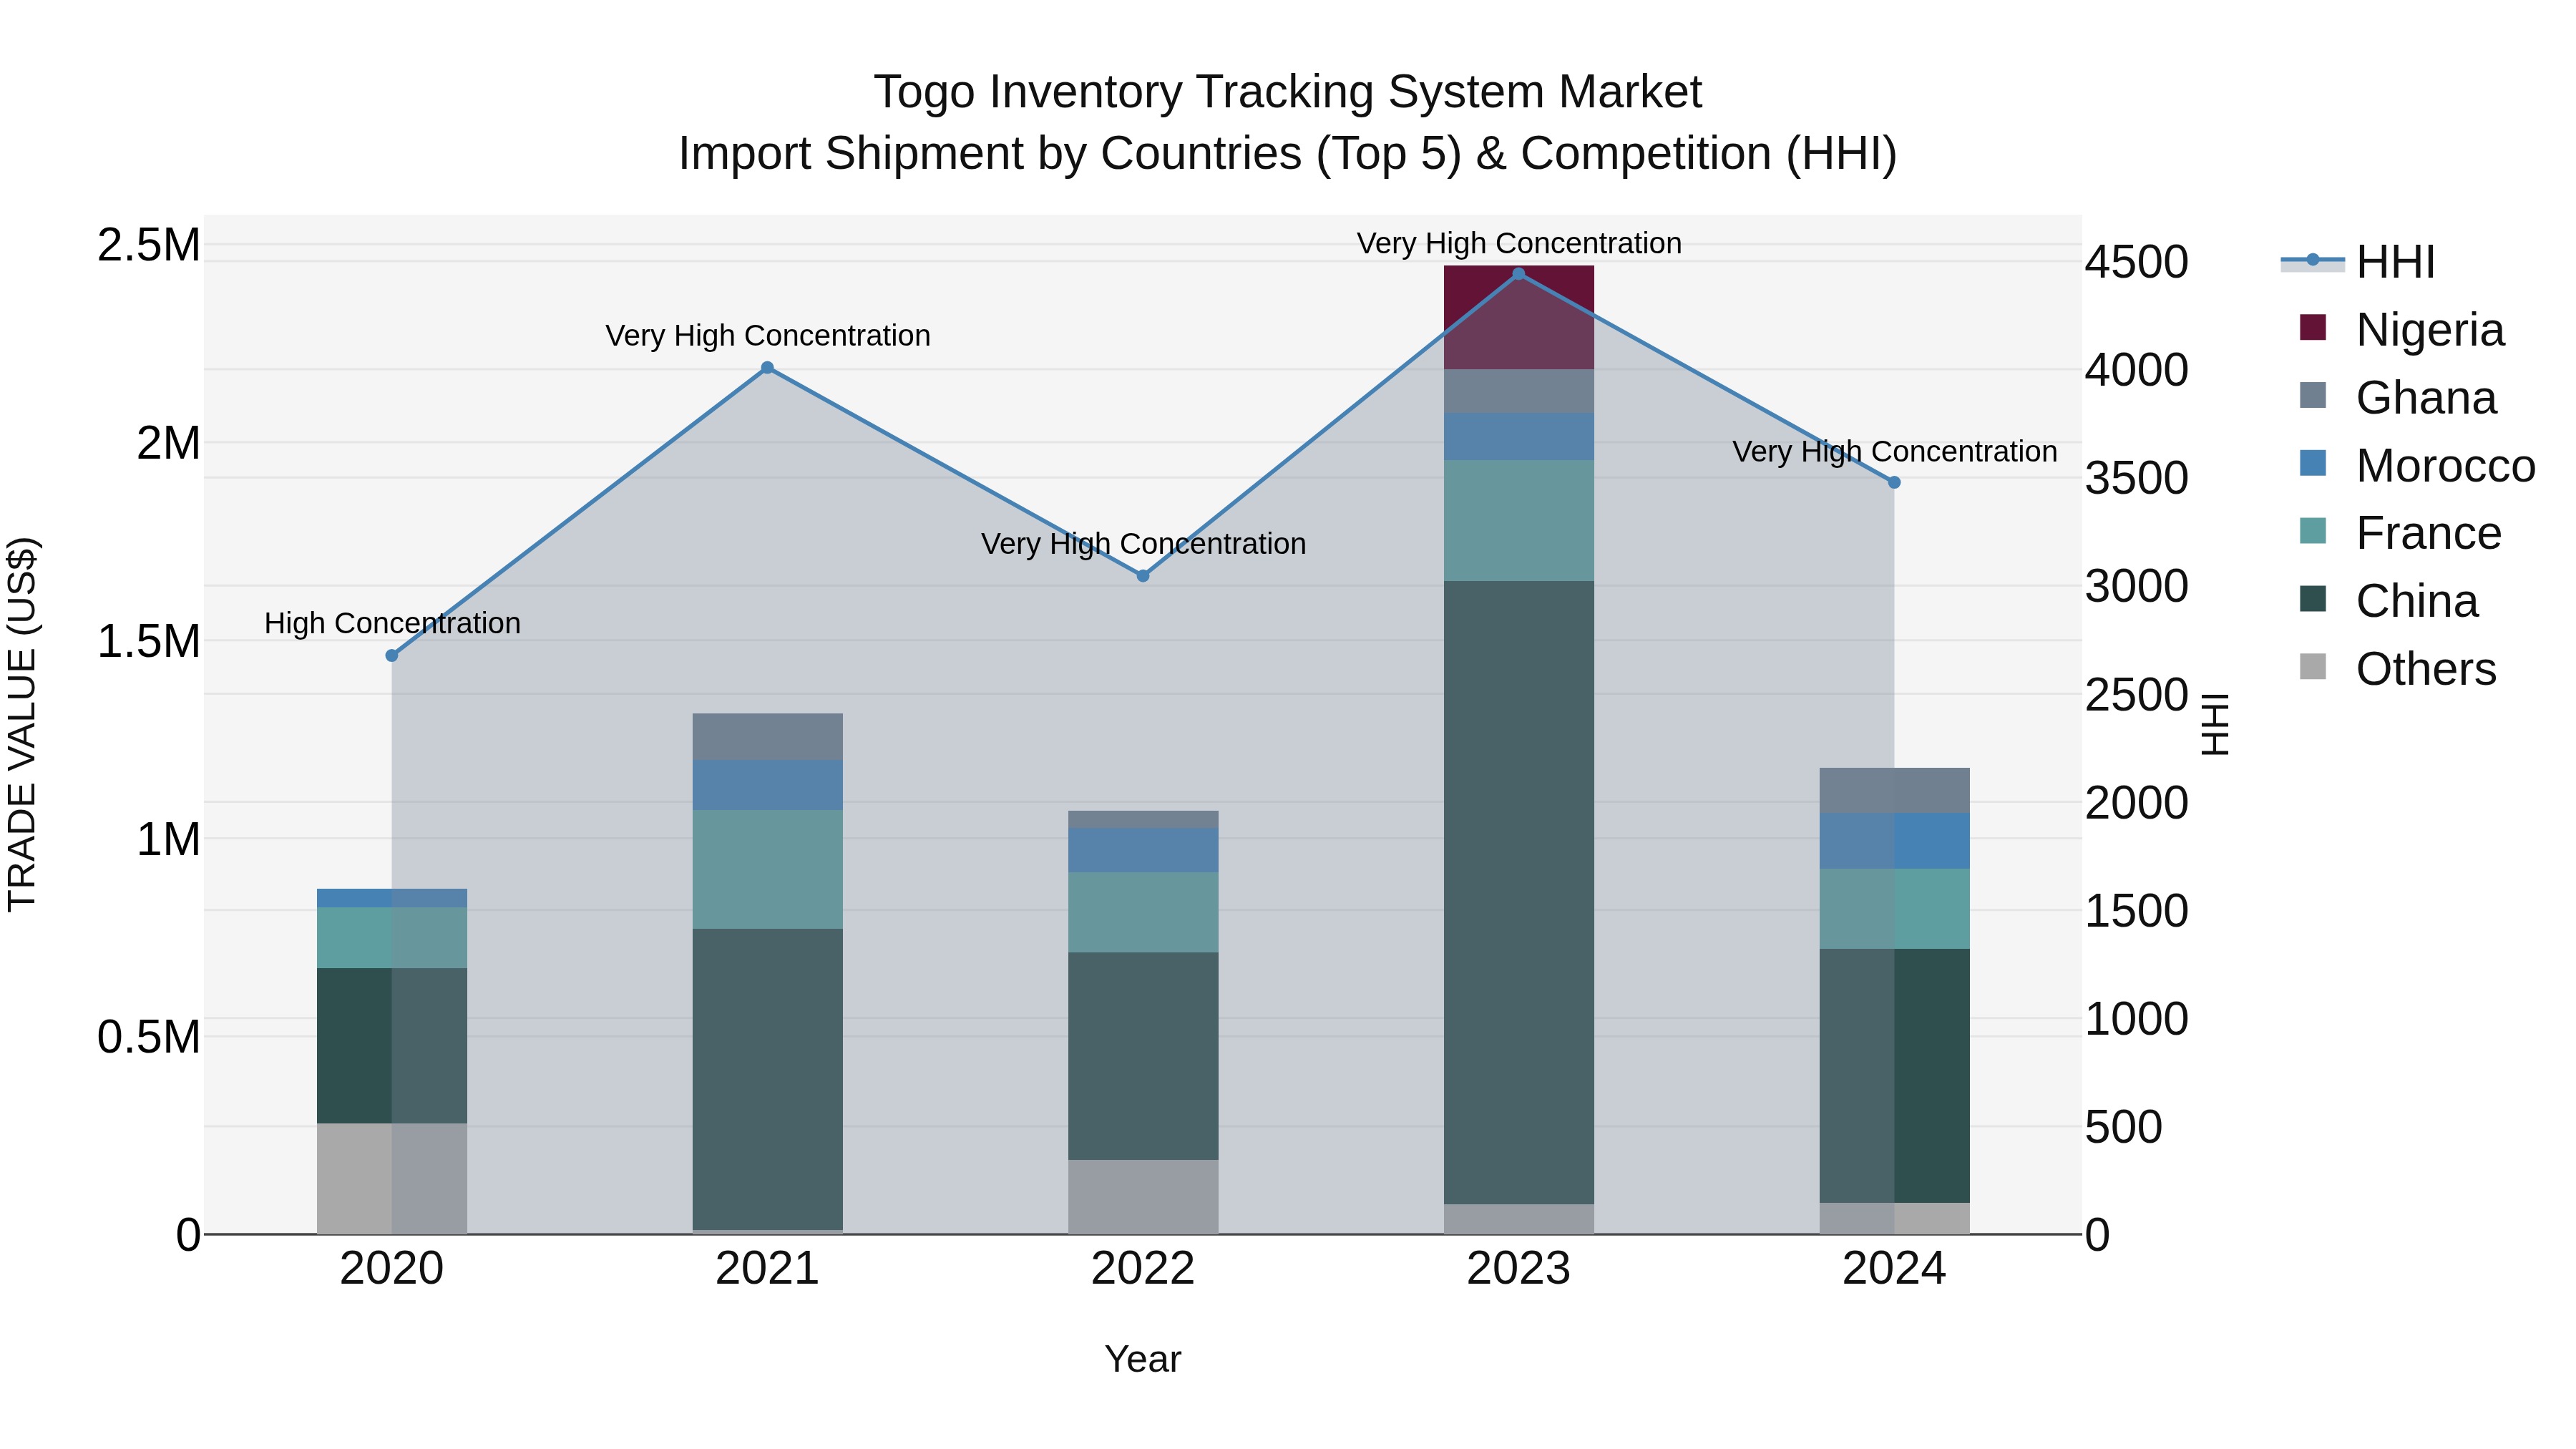This screenshot has width=2576, height=1449.
Task: Click the 0.5M left axis tick
Action: point(149,1037)
